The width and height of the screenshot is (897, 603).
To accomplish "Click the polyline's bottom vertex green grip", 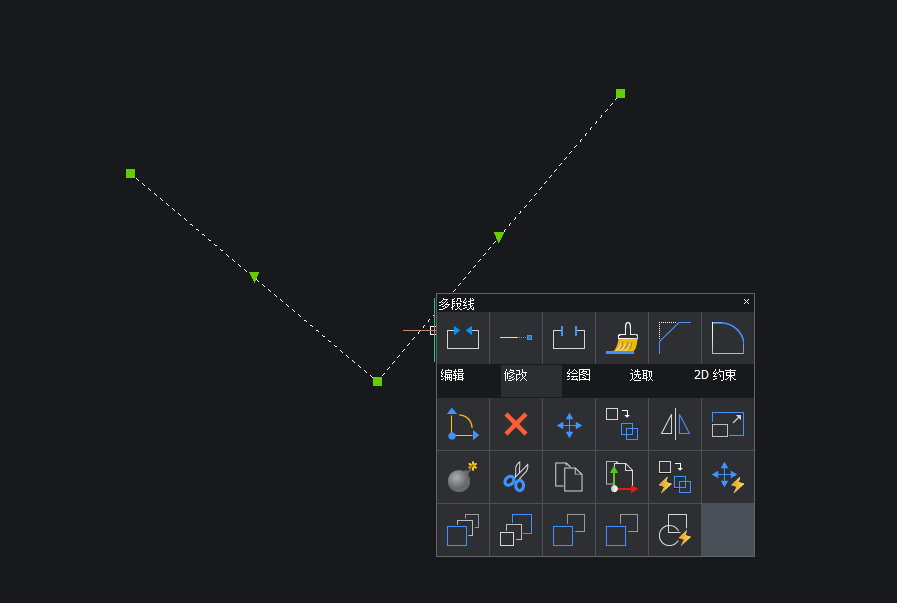I will coord(377,381).
